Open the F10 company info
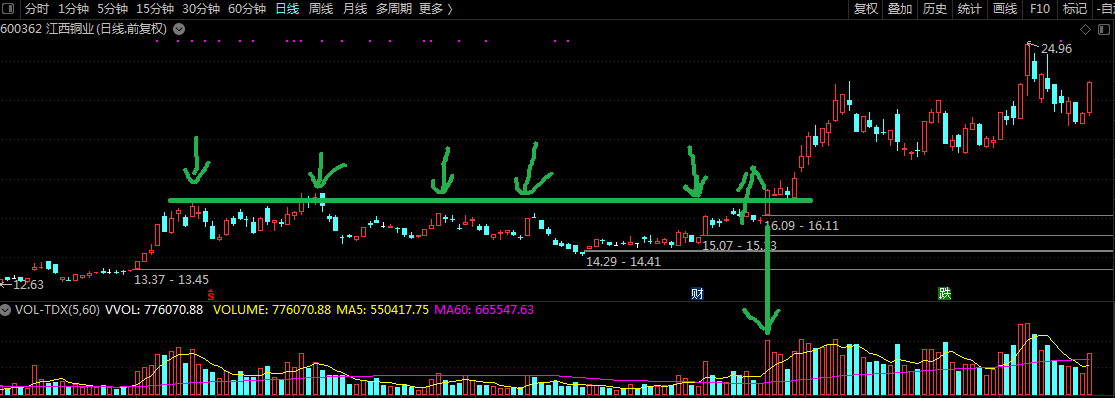Viewport: 1115px width, 398px height. [x=1040, y=9]
